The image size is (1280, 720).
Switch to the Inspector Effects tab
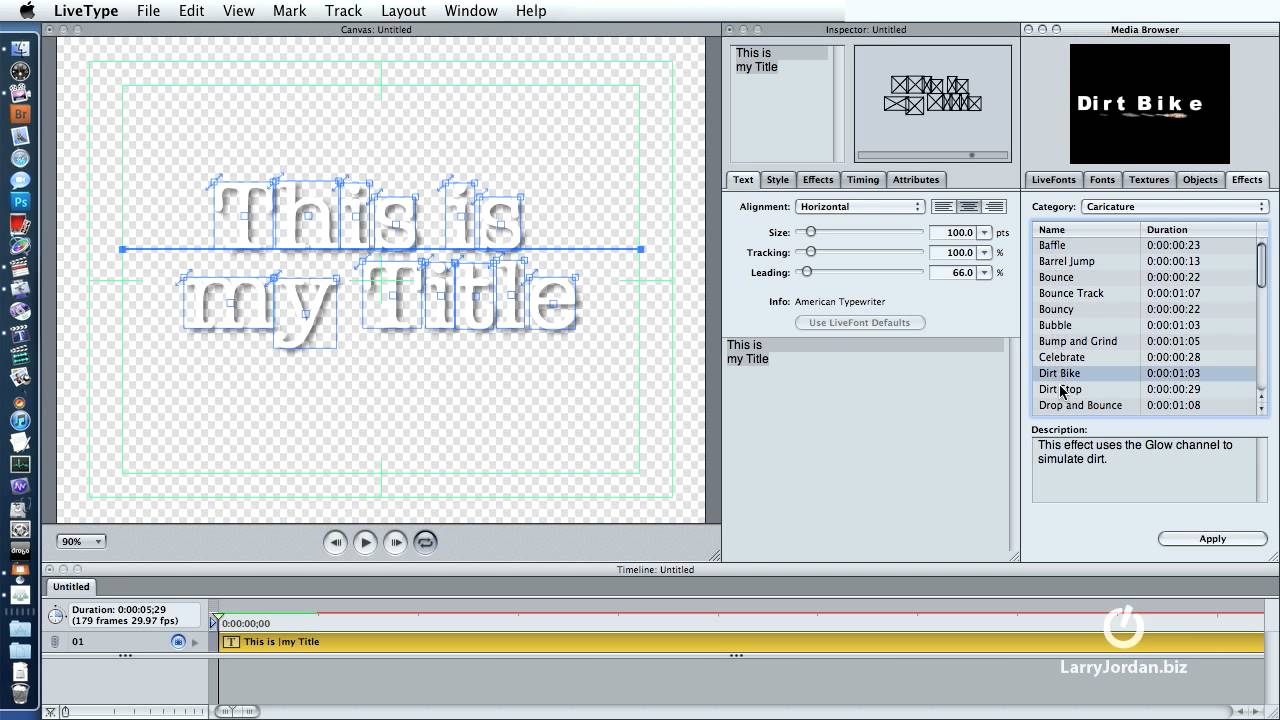coord(818,180)
